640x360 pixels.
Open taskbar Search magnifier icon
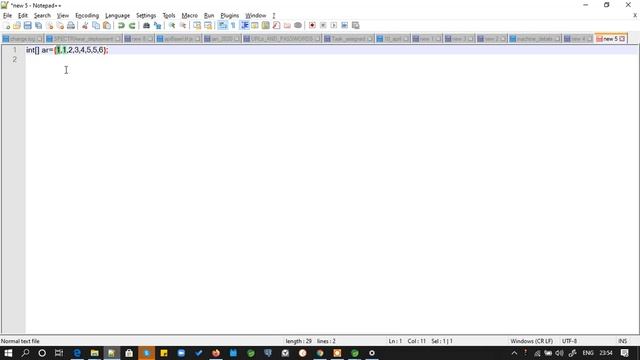click(x=25, y=353)
